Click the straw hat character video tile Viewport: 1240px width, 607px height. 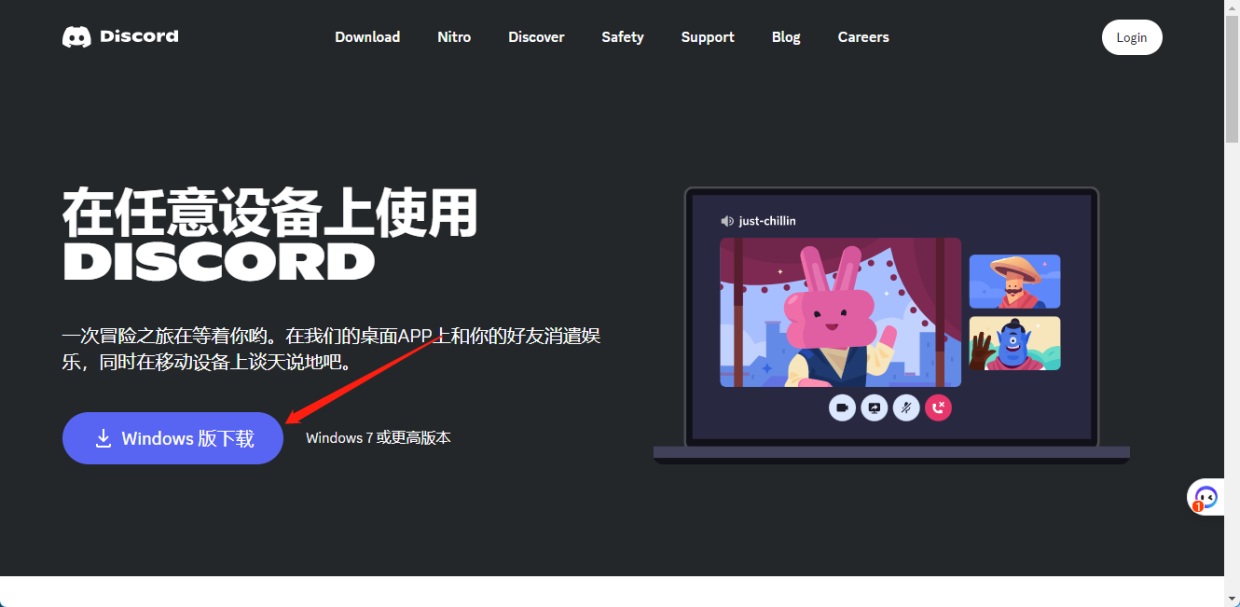(1014, 281)
